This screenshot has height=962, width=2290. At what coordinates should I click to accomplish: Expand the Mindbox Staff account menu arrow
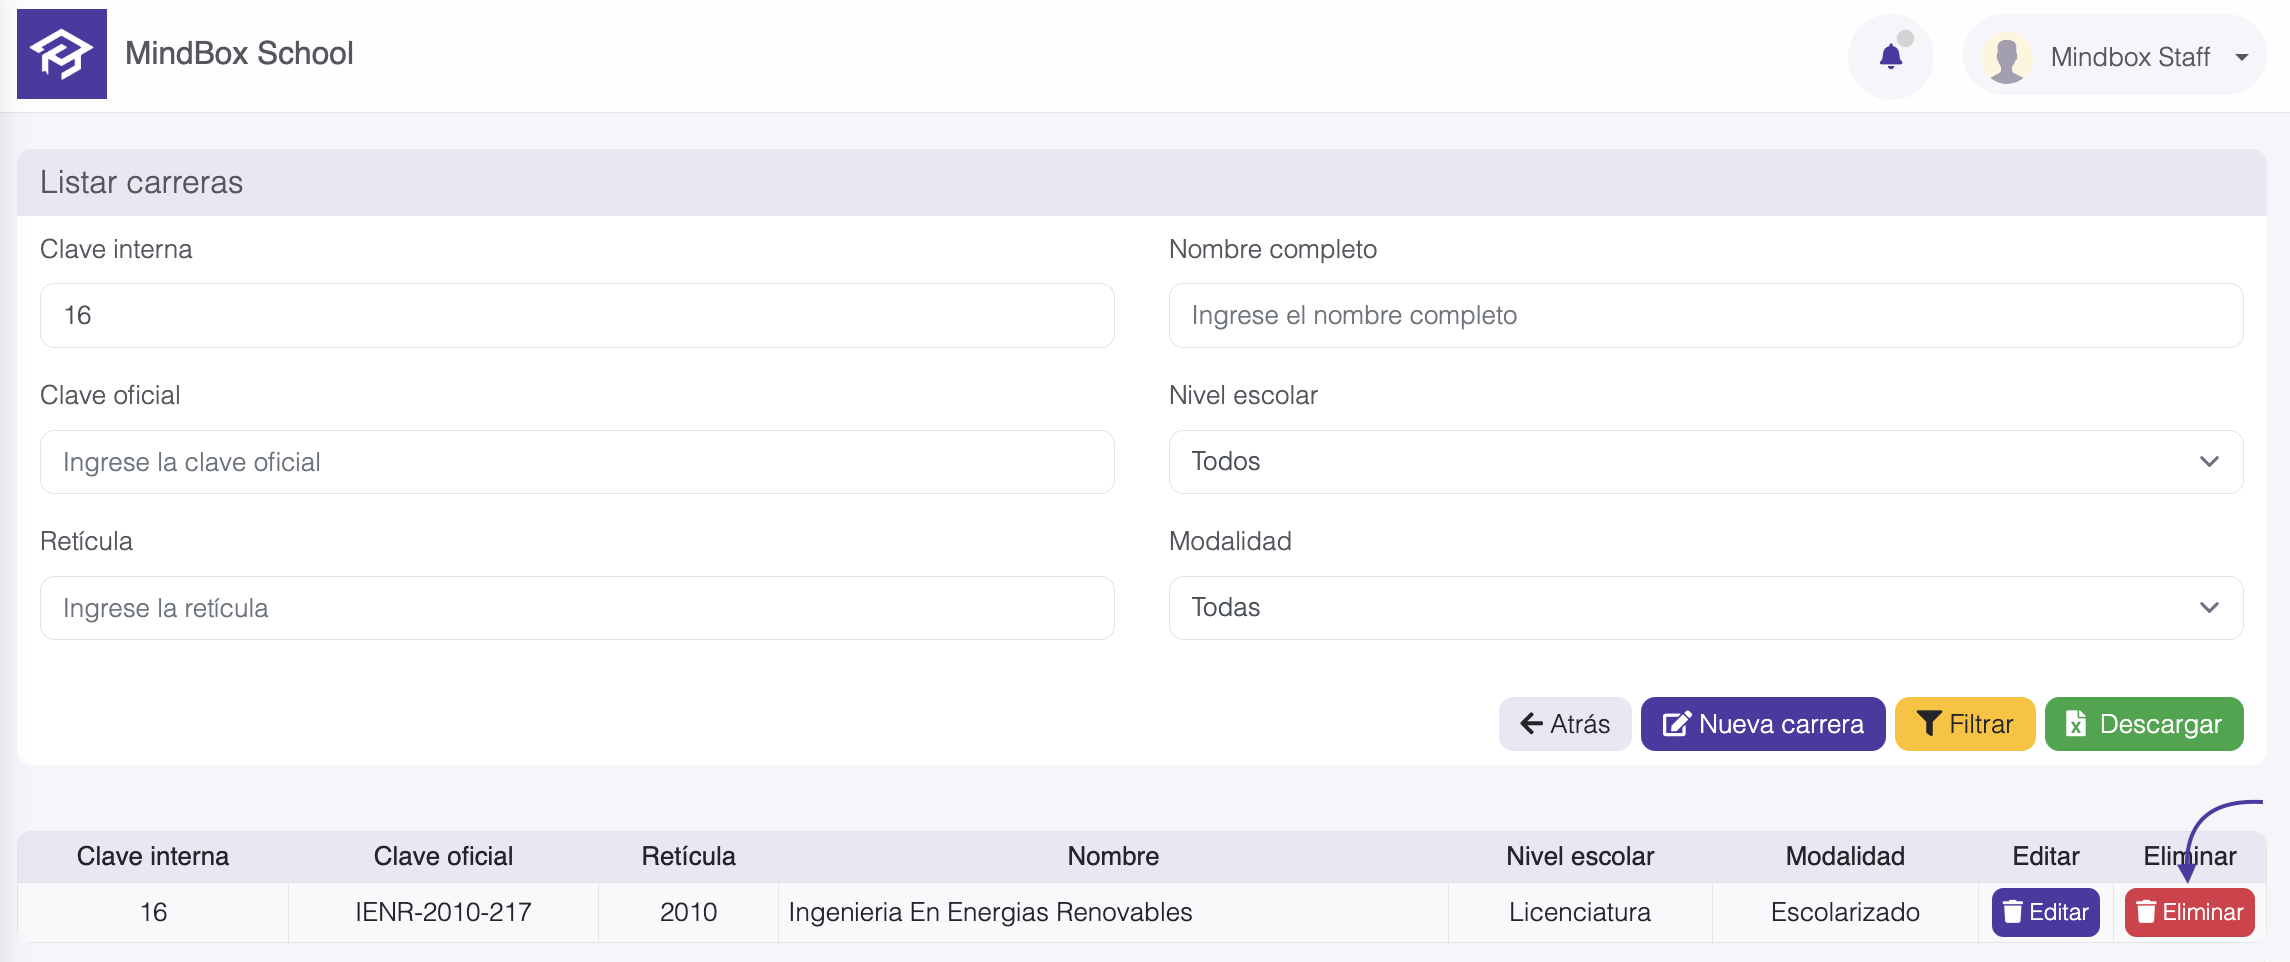click(x=2242, y=57)
